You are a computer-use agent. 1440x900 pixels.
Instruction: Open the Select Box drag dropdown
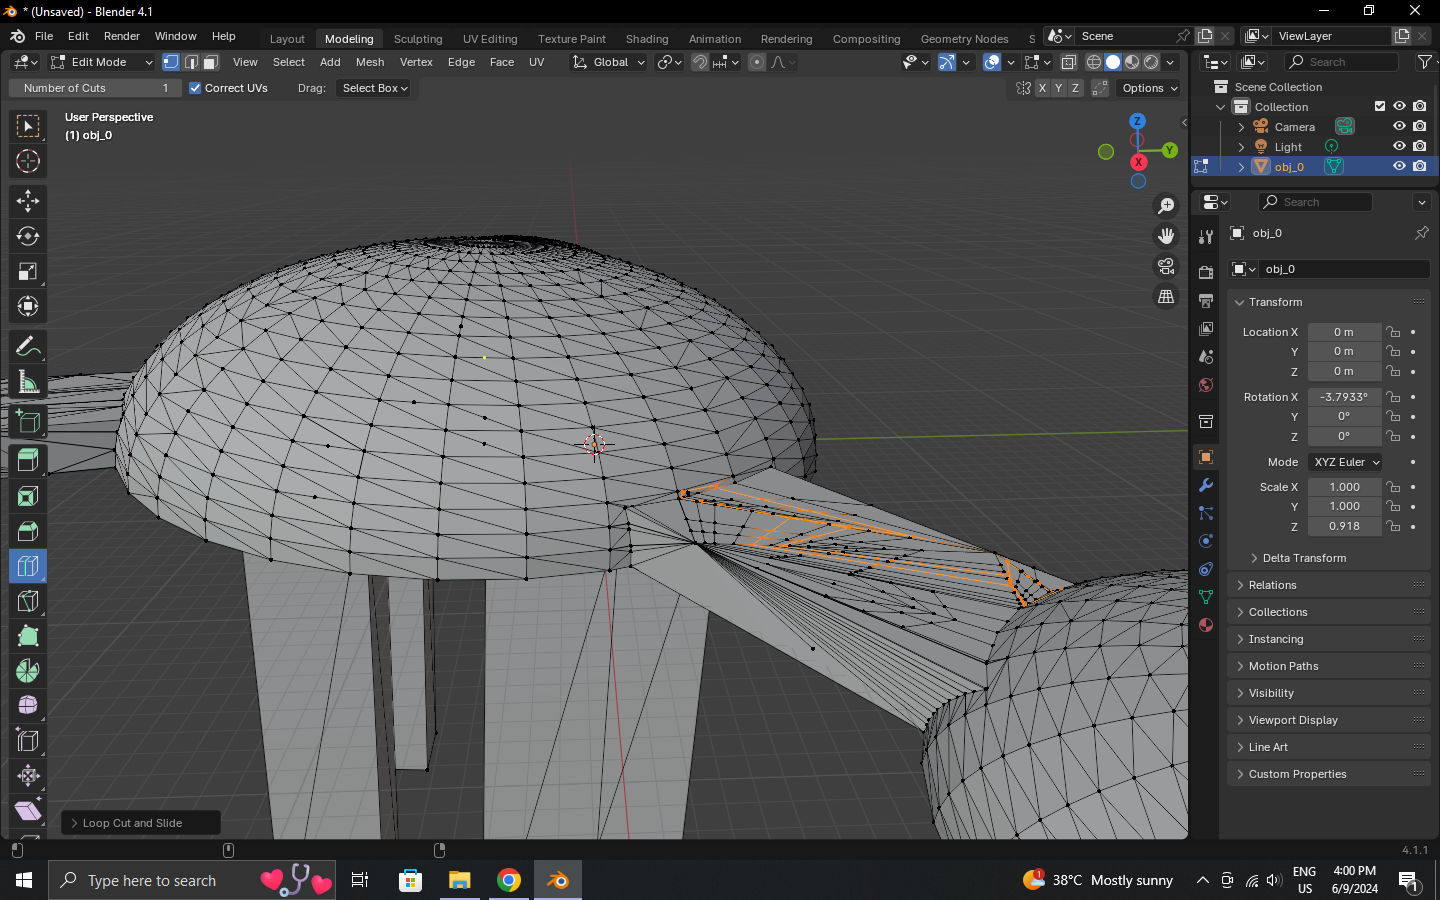click(375, 88)
